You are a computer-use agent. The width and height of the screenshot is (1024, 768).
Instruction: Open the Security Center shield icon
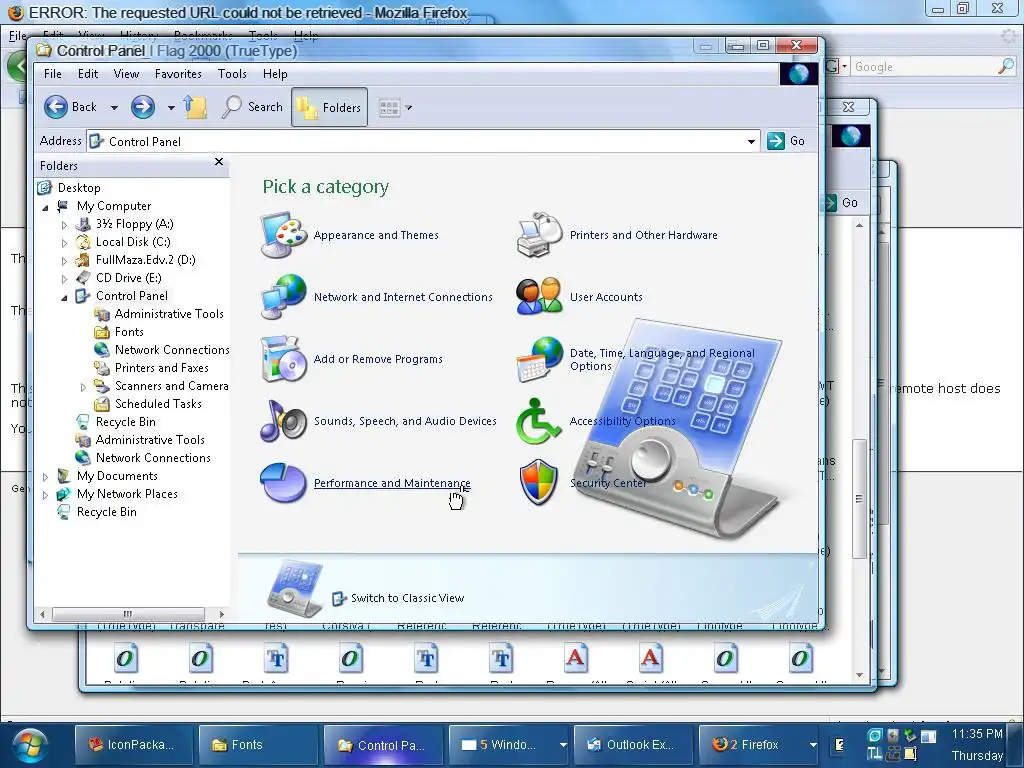tap(539, 483)
